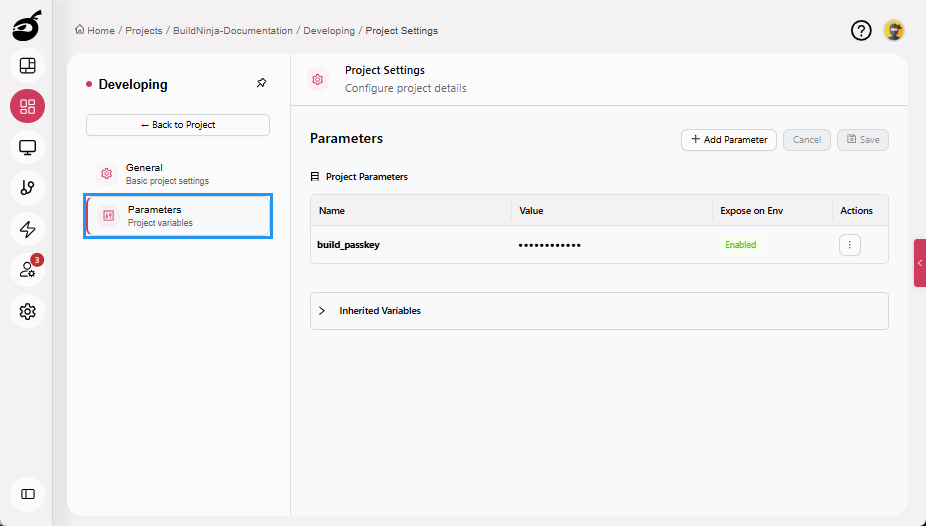This screenshot has height=526, width=926.
Task: Click the Save button
Action: coord(863,140)
